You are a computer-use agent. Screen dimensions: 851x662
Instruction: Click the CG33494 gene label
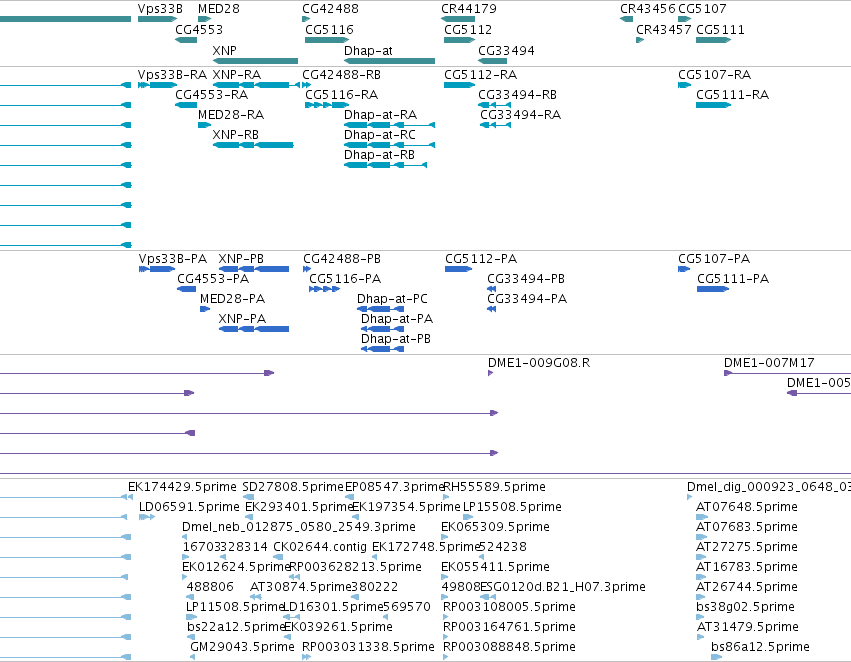pyautogui.click(x=506, y=50)
